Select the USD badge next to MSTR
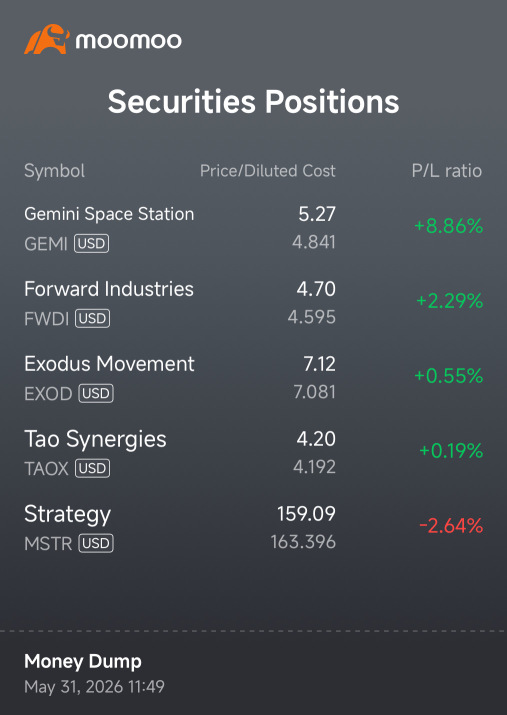 point(96,543)
